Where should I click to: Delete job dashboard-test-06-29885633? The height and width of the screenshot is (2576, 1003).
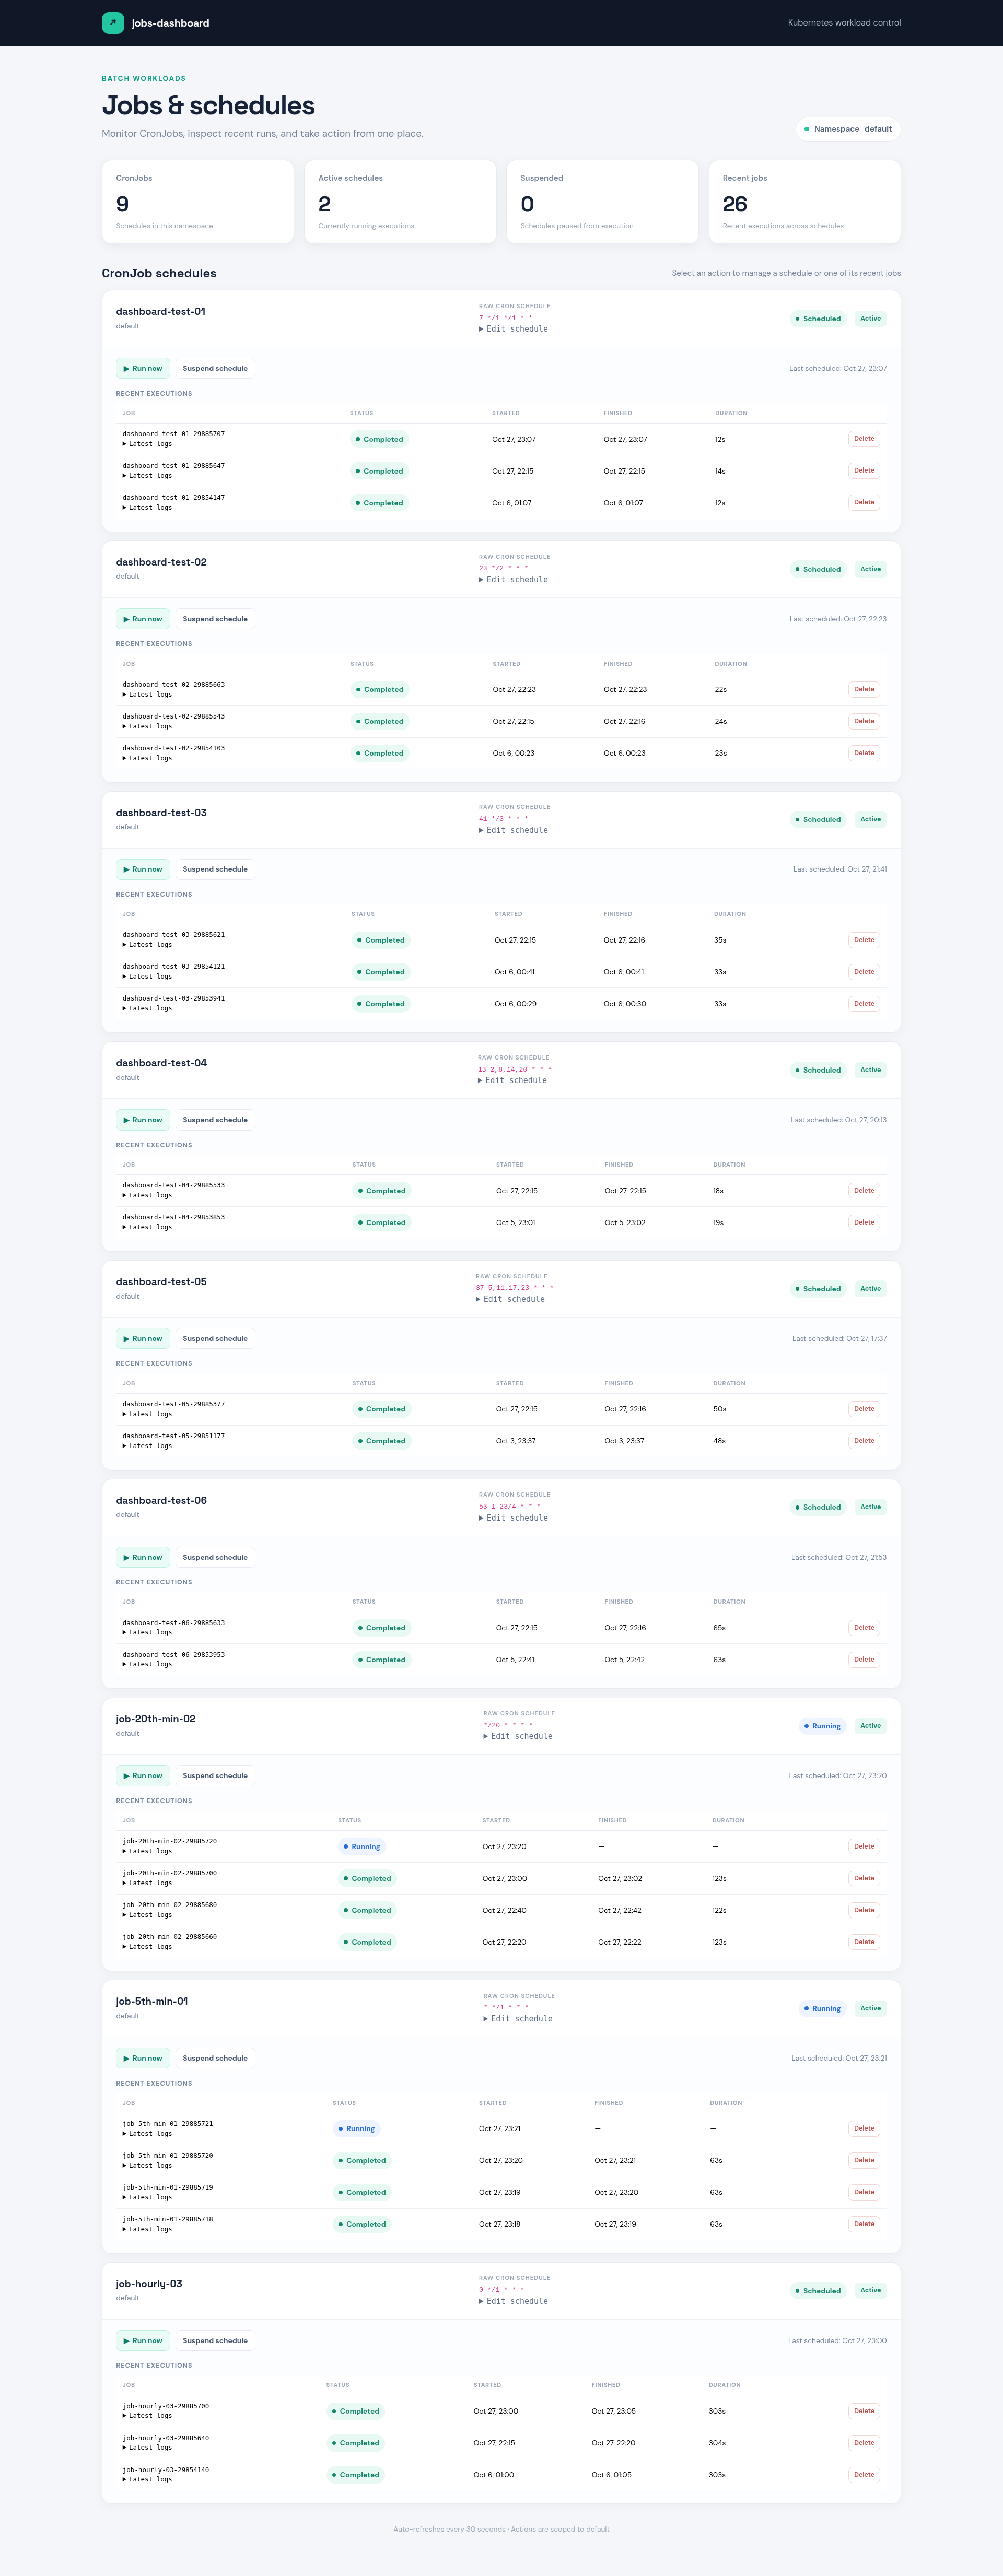point(864,1628)
